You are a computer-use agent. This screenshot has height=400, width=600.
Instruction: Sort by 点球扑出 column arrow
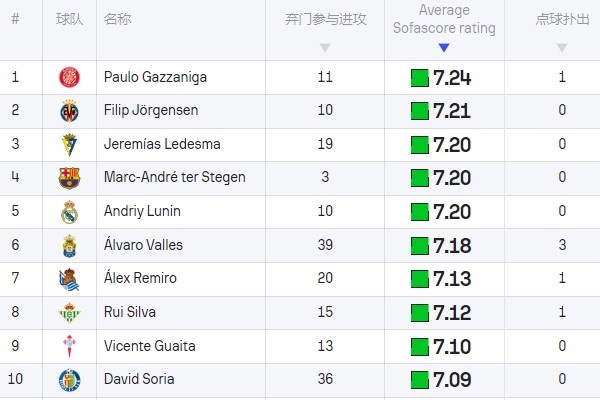pyautogui.click(x=562, y=47)
